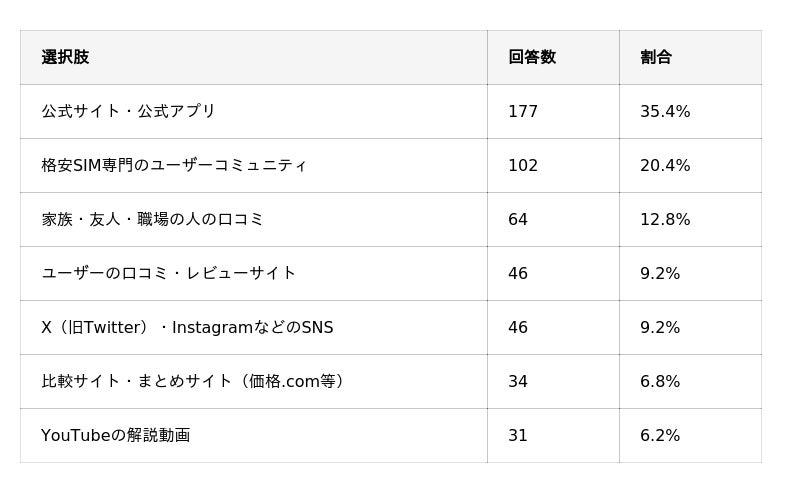This screenshot has height=493, width=800.
Task: Select the 格安SIM専門のユーザーコミュニティ cell
Action: pyautogui.click(x=174, y=166)
